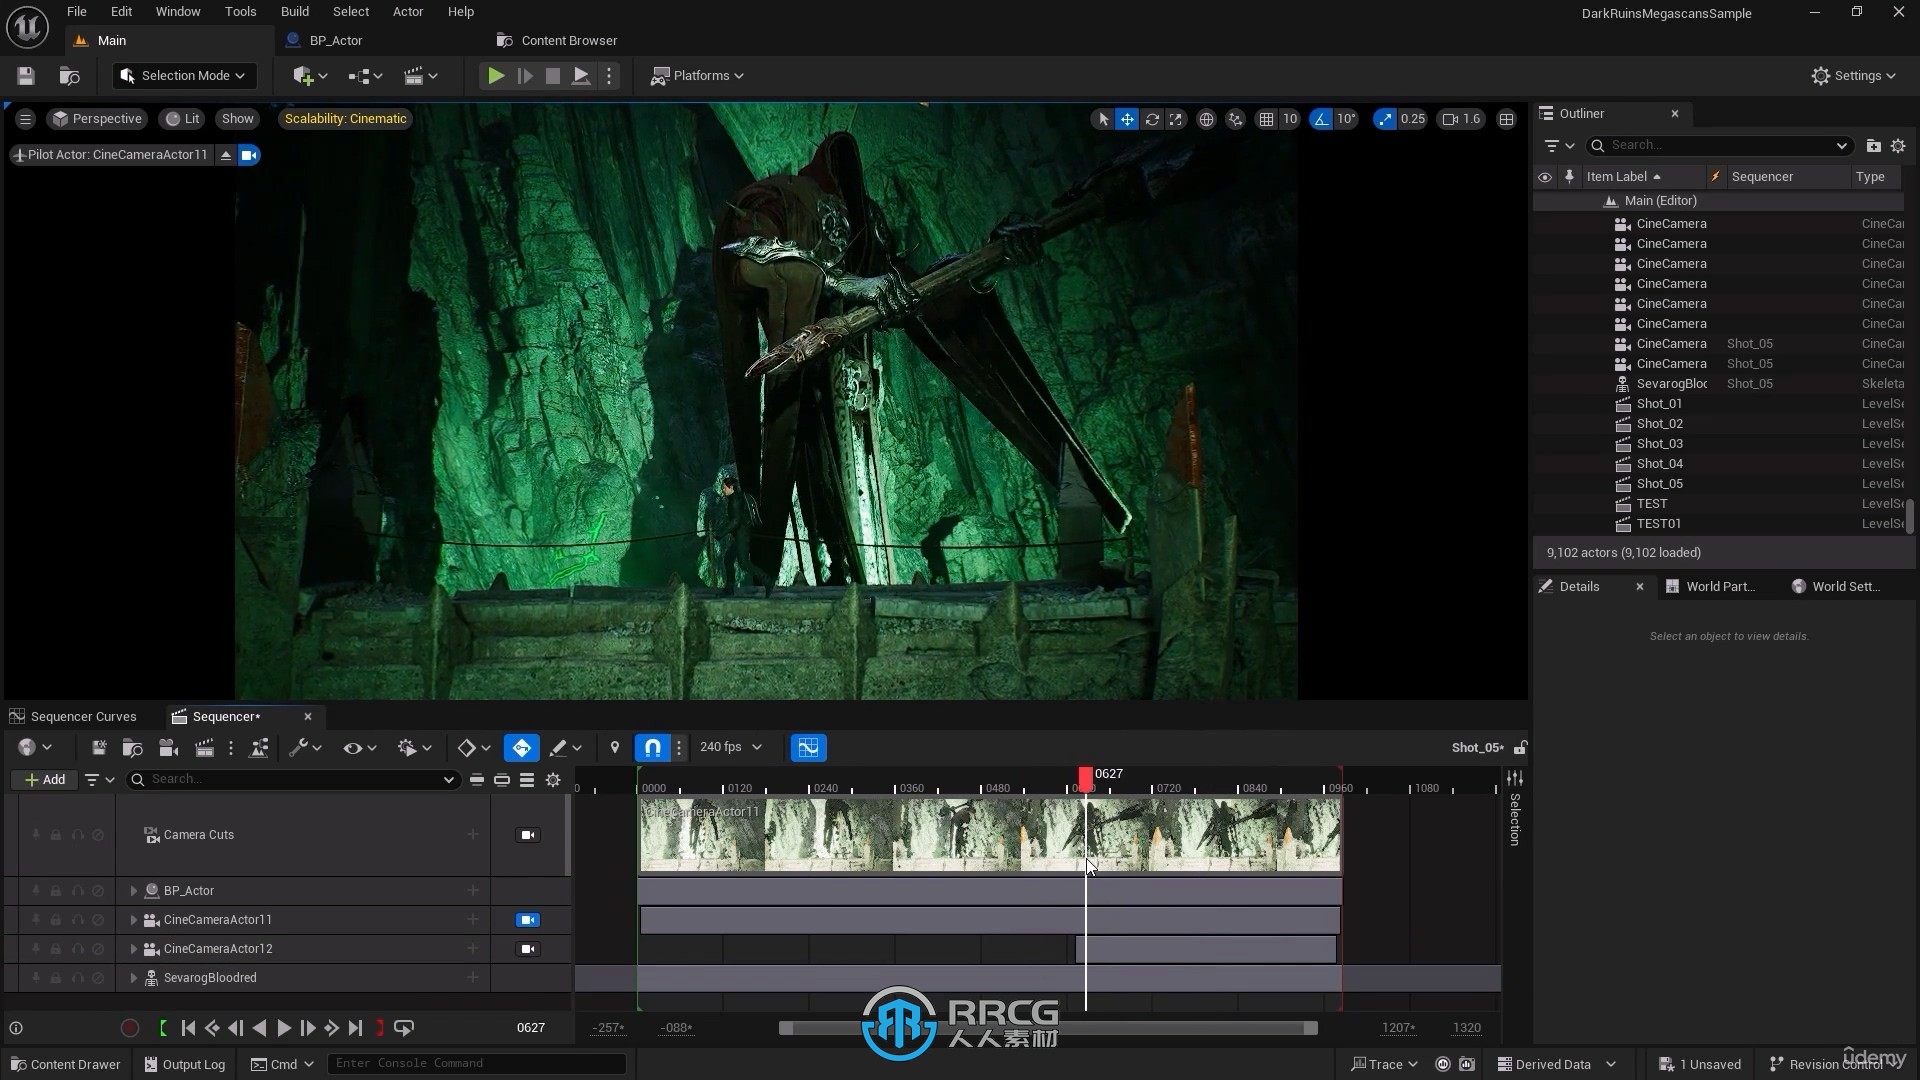The height and width of the screenshot is (1080, 1920).
Task: Click the Lit view mode button
Action: click(x=182, y=119)
